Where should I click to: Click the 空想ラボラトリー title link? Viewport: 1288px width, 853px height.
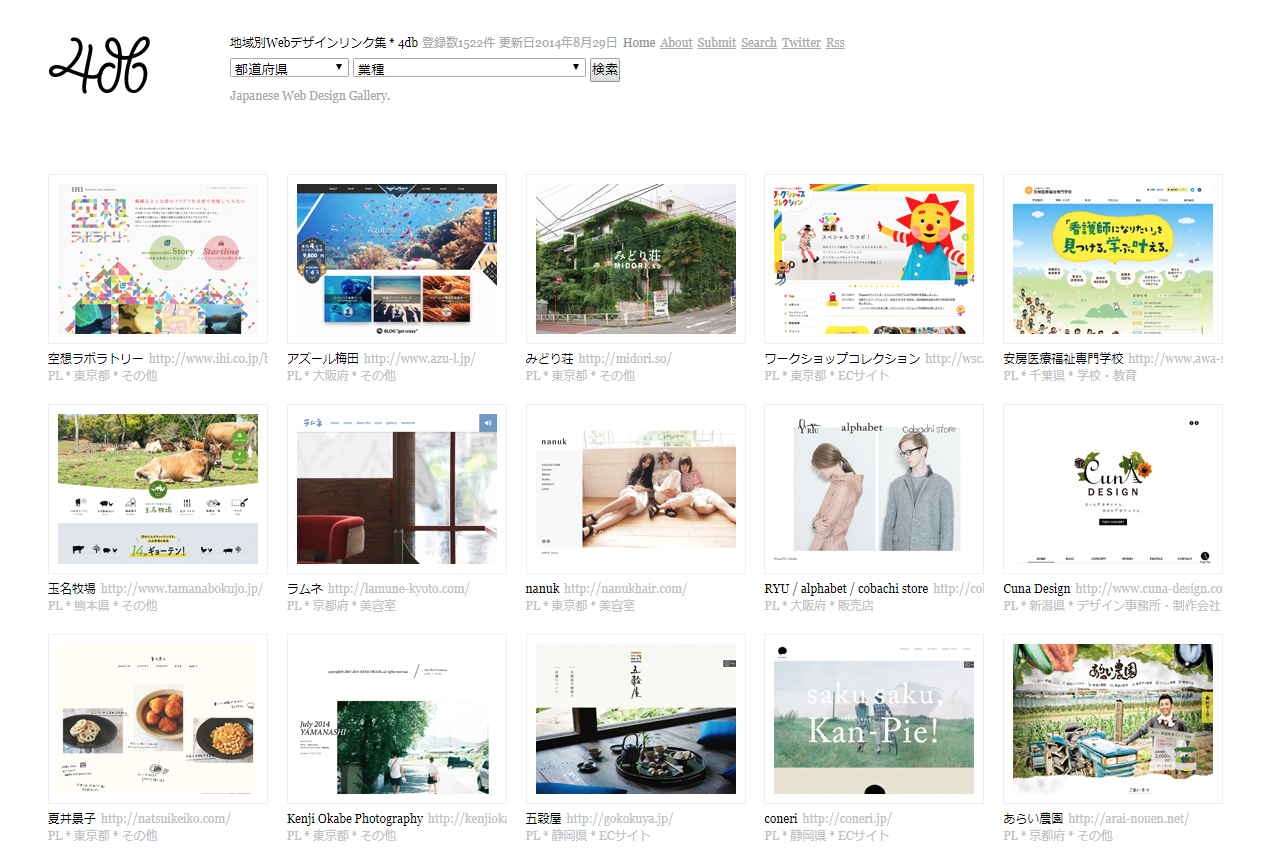coord(96,359)
